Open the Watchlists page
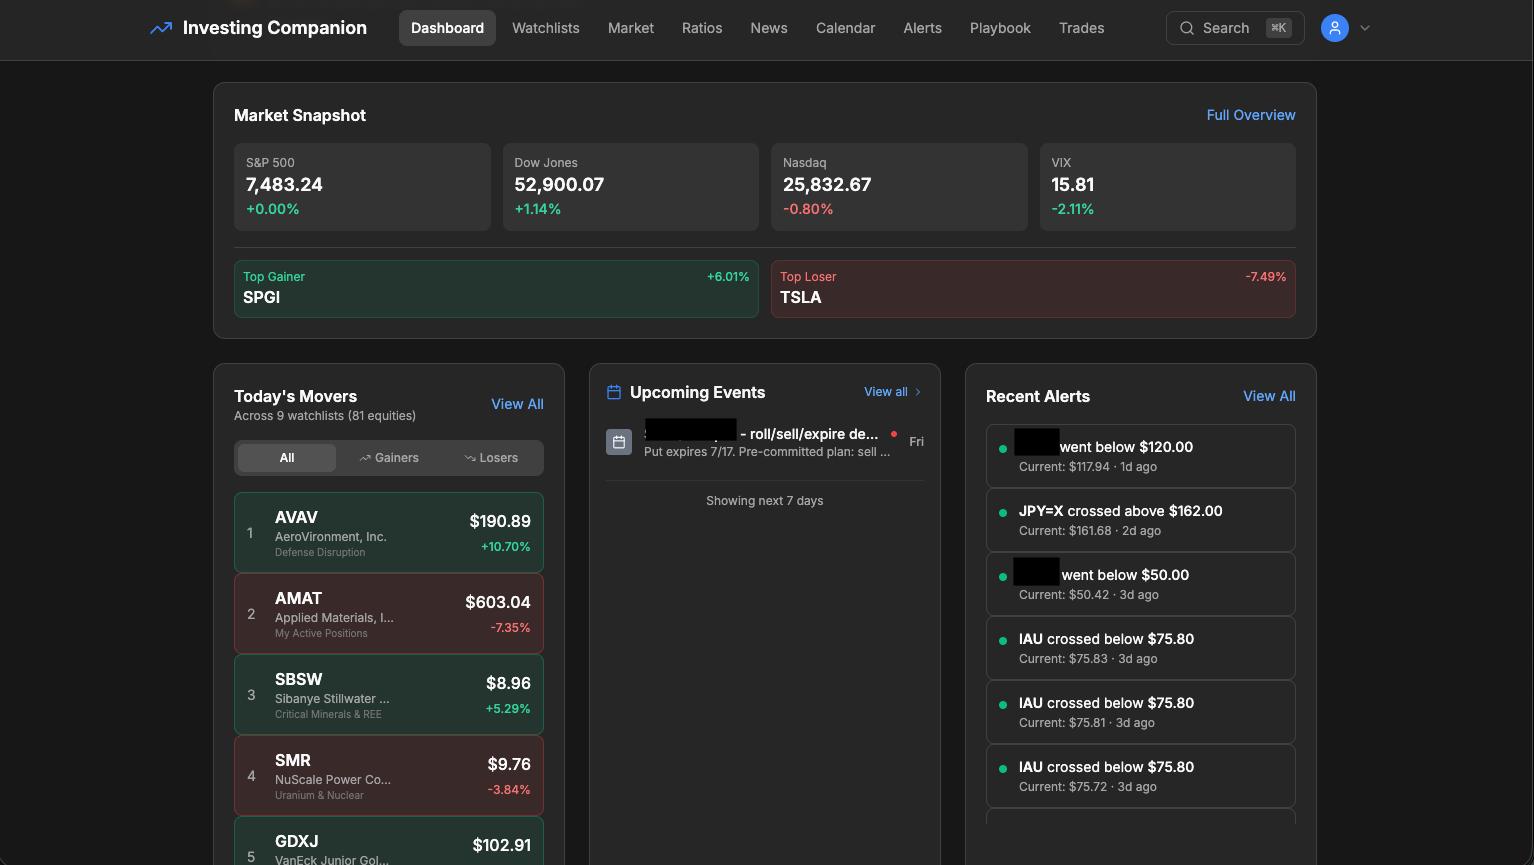This screenshot has height=865, width=1534. pos(546,28)
